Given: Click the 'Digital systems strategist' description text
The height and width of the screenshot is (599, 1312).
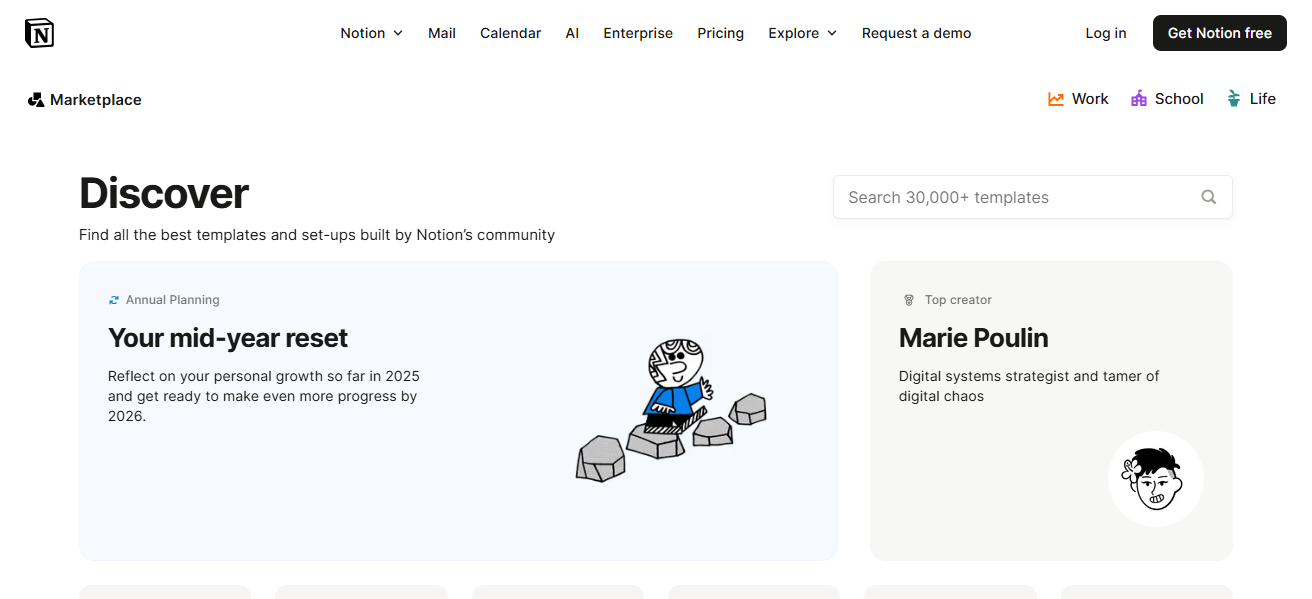Looking at the screenshot, I should tap(1029, 386).
